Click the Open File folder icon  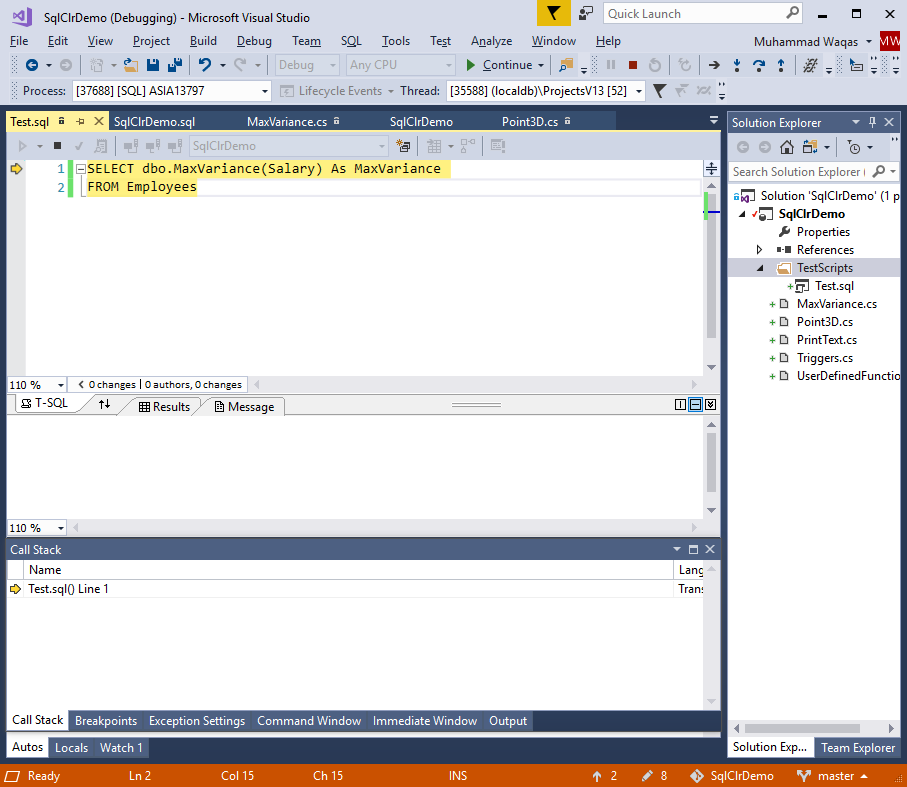(131, 65)
